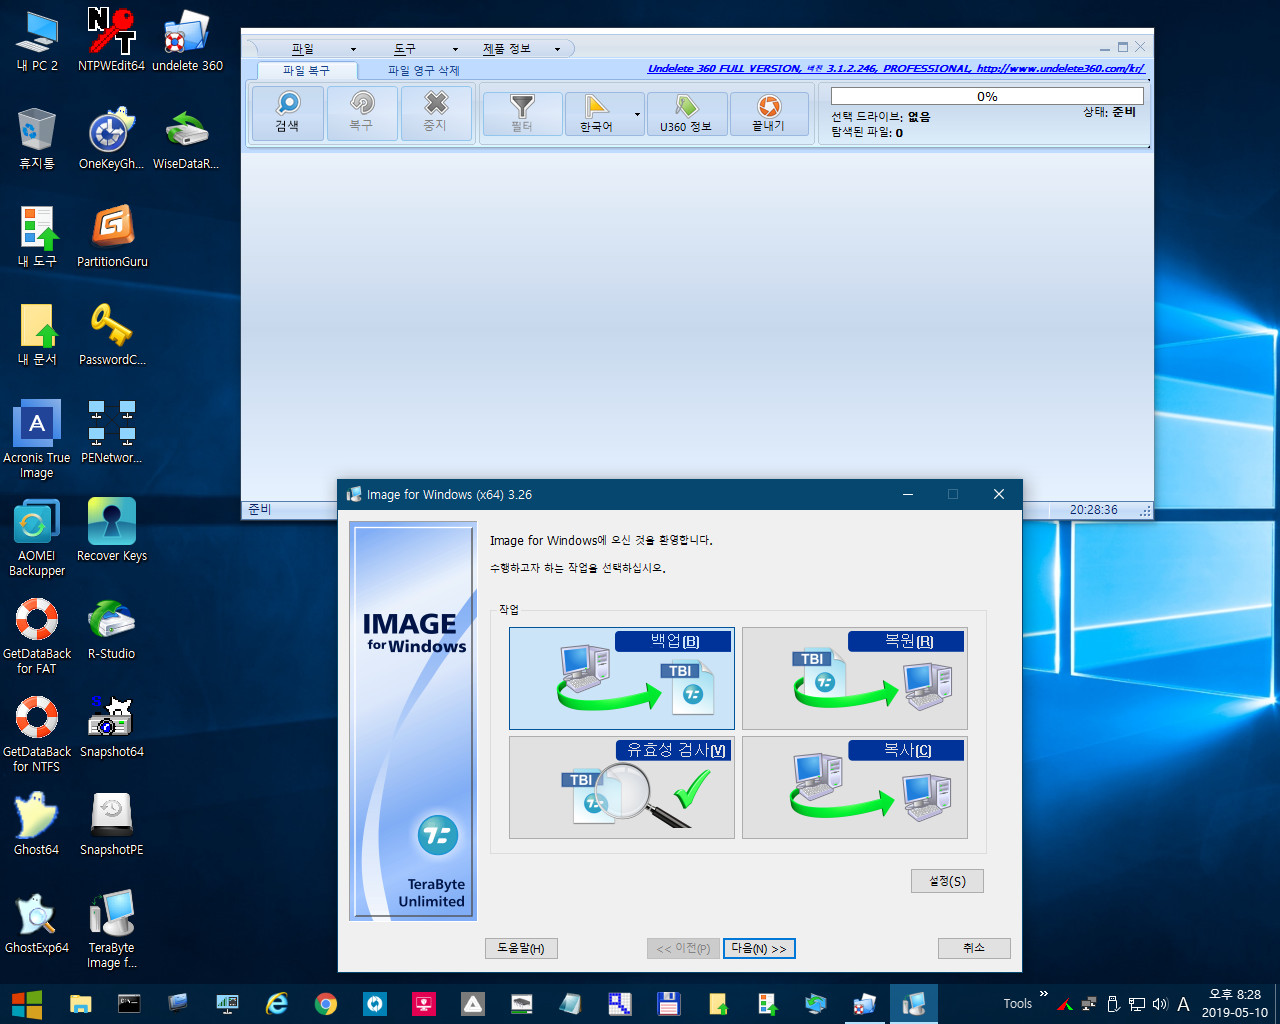This screenshot has width=1280, height=1024.
Task: Open the 내 PC 2 desktop icon
Action: [37, 42]
